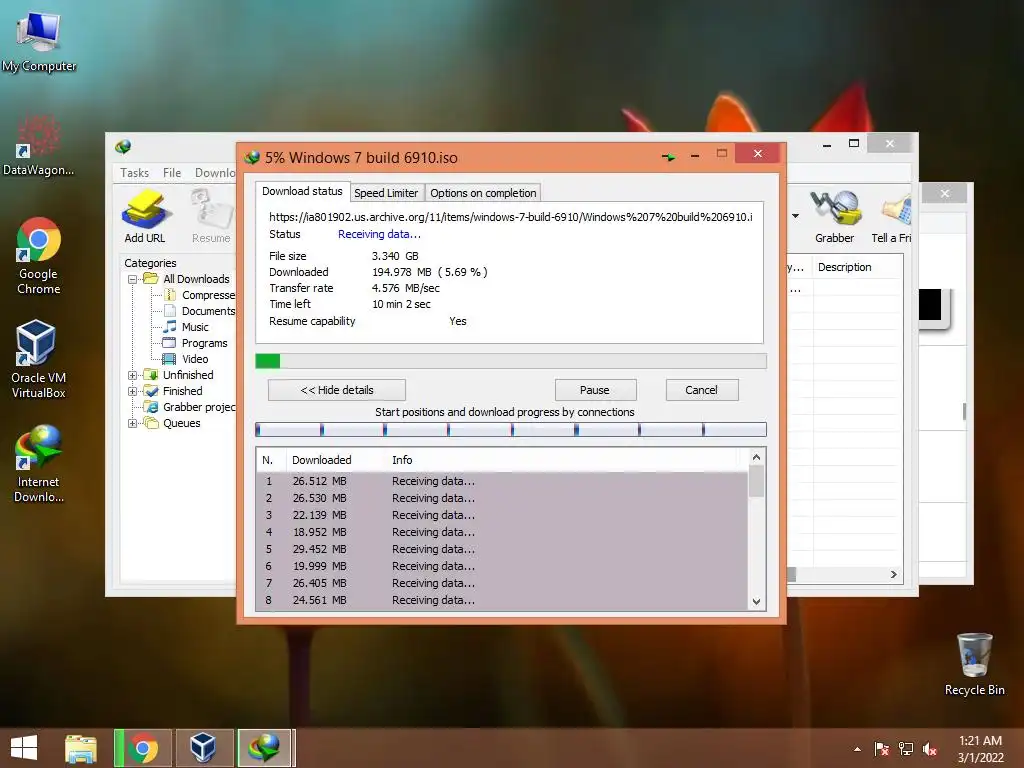This screenshot has height=768, width=1024.
Task: Click the green arrow icon in download dialog title bar
Action: tap(669, 157)
